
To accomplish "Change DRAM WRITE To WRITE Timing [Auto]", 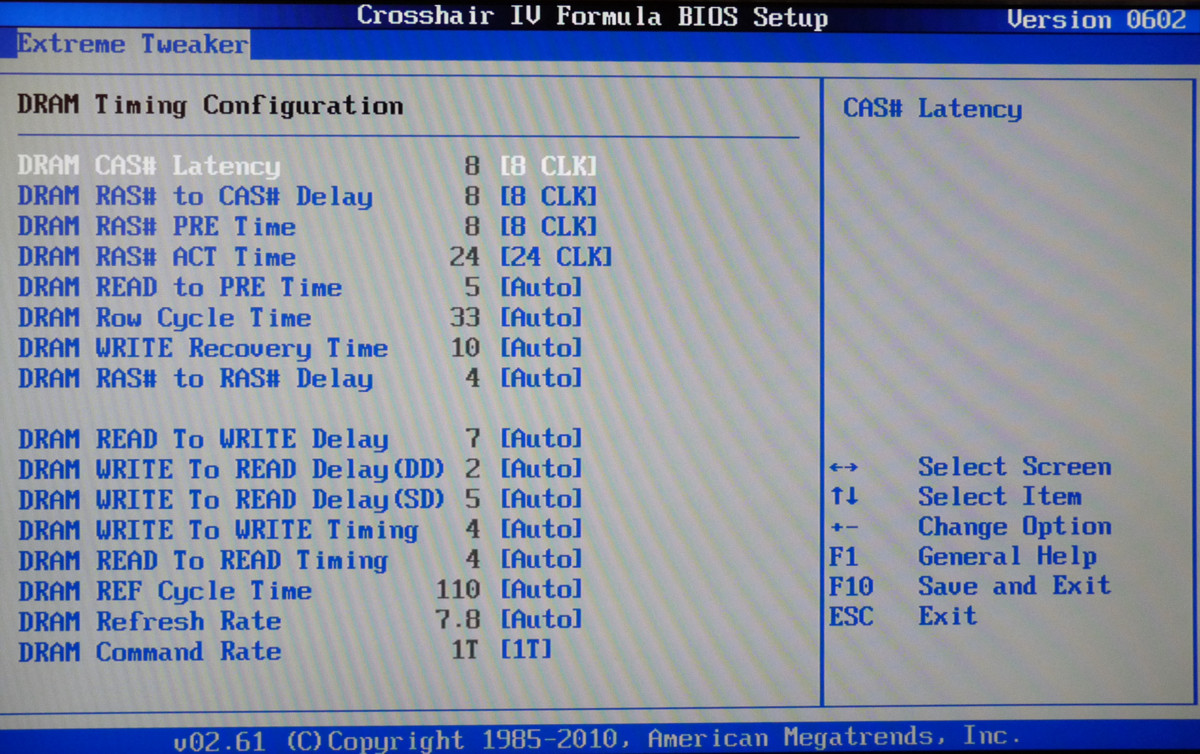I will pos(541,529).
